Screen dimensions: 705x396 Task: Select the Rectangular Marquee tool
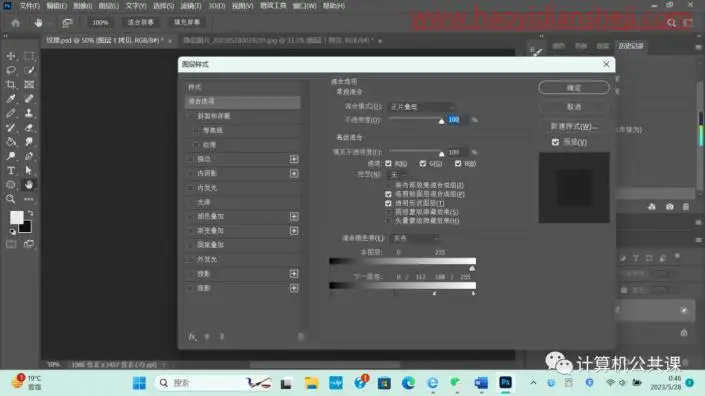[x=29, y=56]
